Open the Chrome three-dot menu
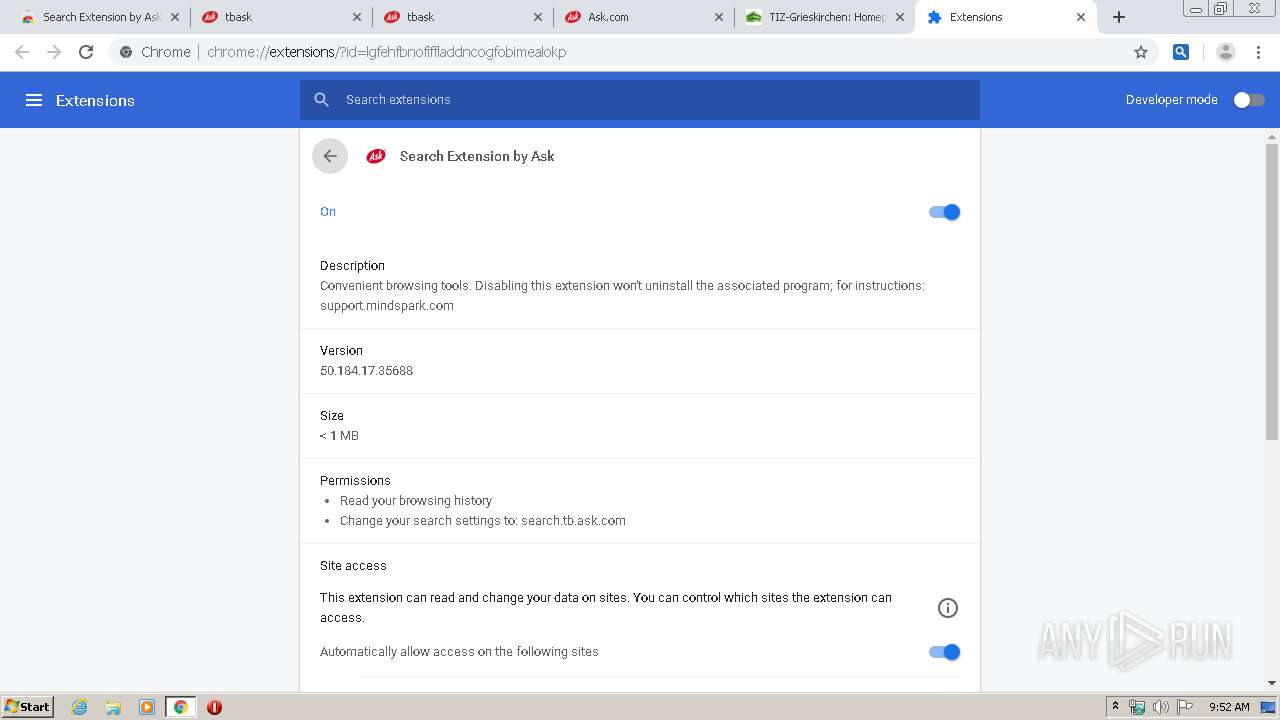The height and width of the screenshot is (720, 1280). tap(1259, 52)
